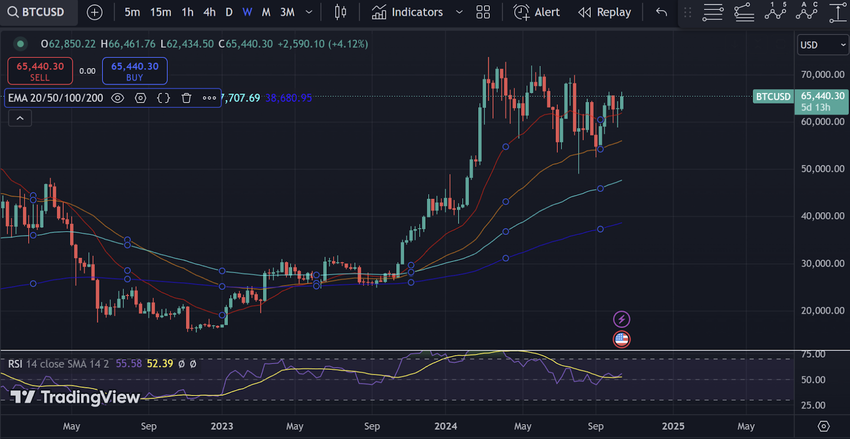Select the horizontal line drawing tool
850x439 pixels.
click(712, 12)
